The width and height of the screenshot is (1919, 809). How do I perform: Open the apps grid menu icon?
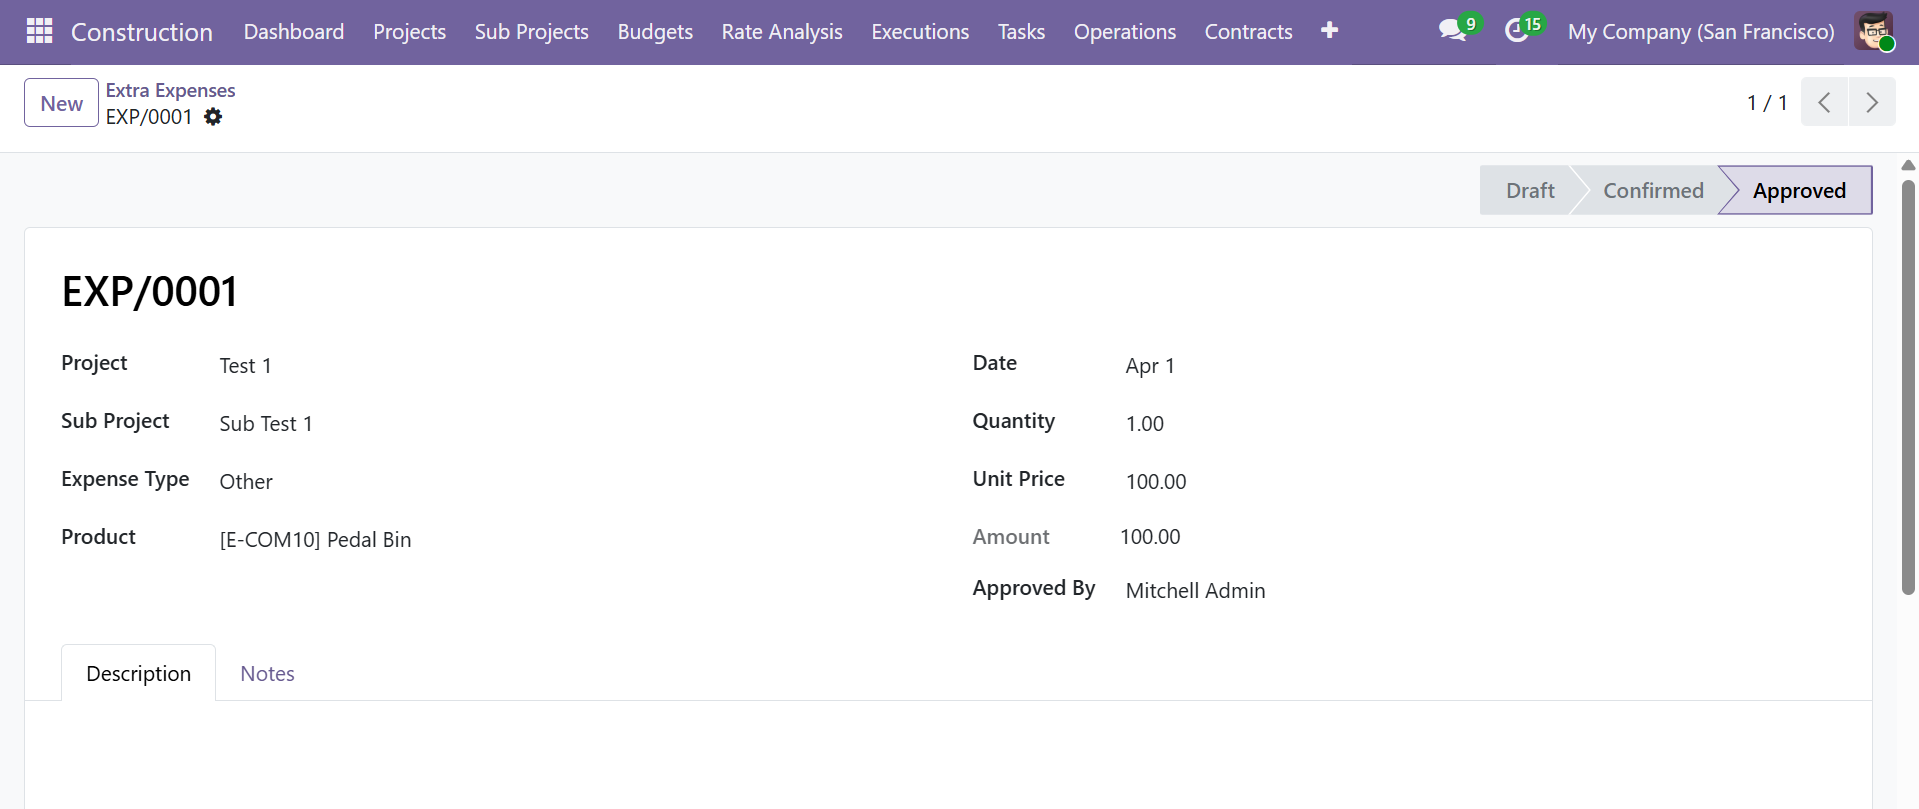[x=39, y=32]
